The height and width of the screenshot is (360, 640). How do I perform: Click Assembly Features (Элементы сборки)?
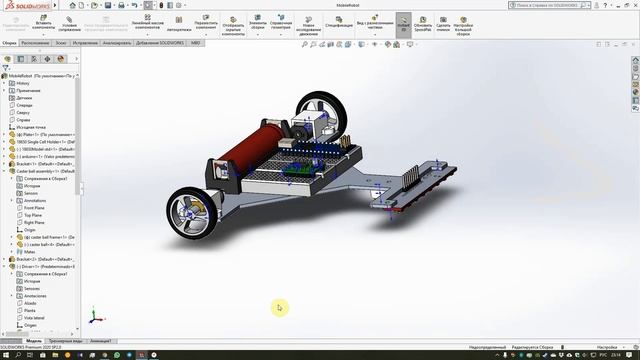[x=258, y=22]
